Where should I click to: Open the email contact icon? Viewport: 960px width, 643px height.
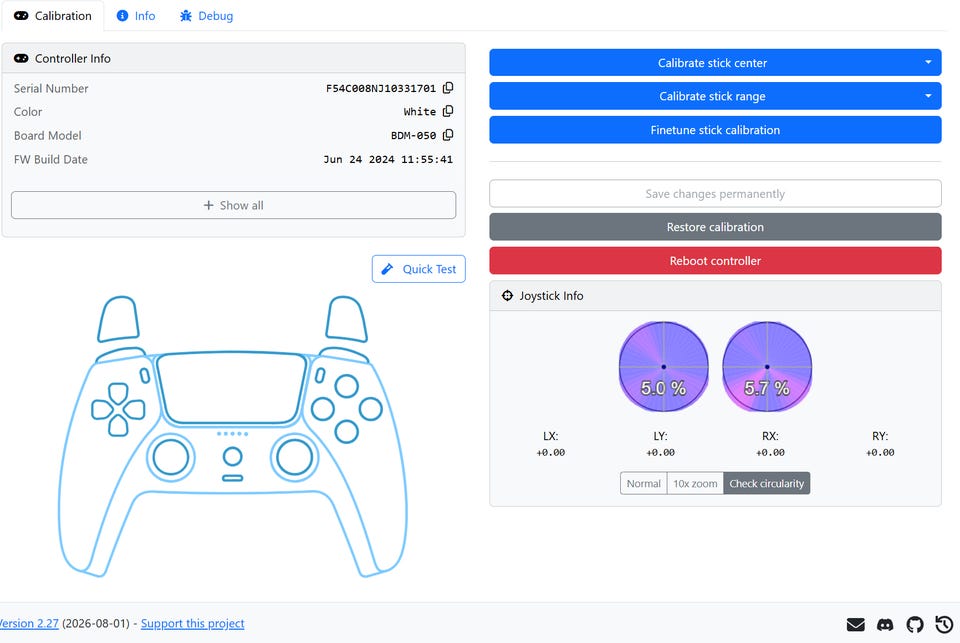(855, 624)
